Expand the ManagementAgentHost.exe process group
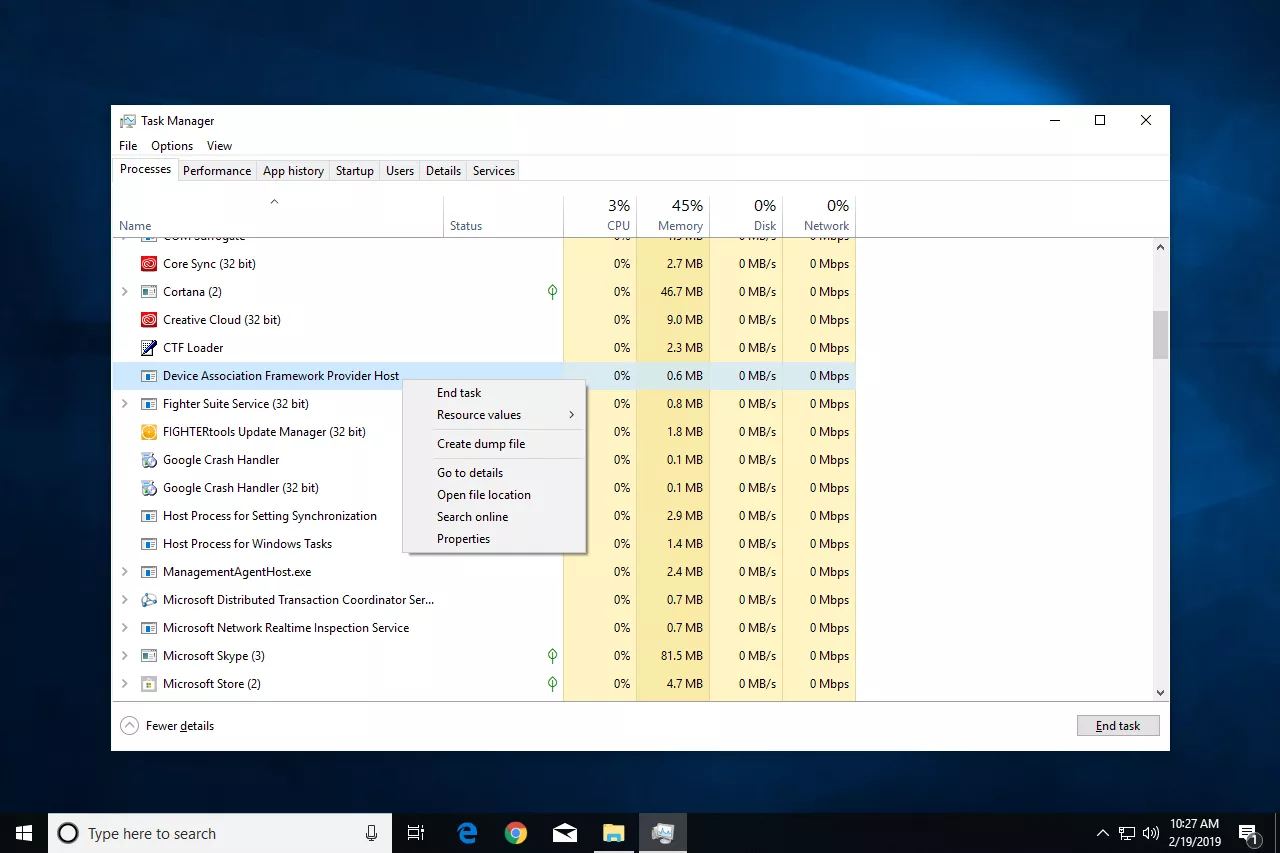The width and height of the screenshot is (1280, 853). tap(124, 572)
